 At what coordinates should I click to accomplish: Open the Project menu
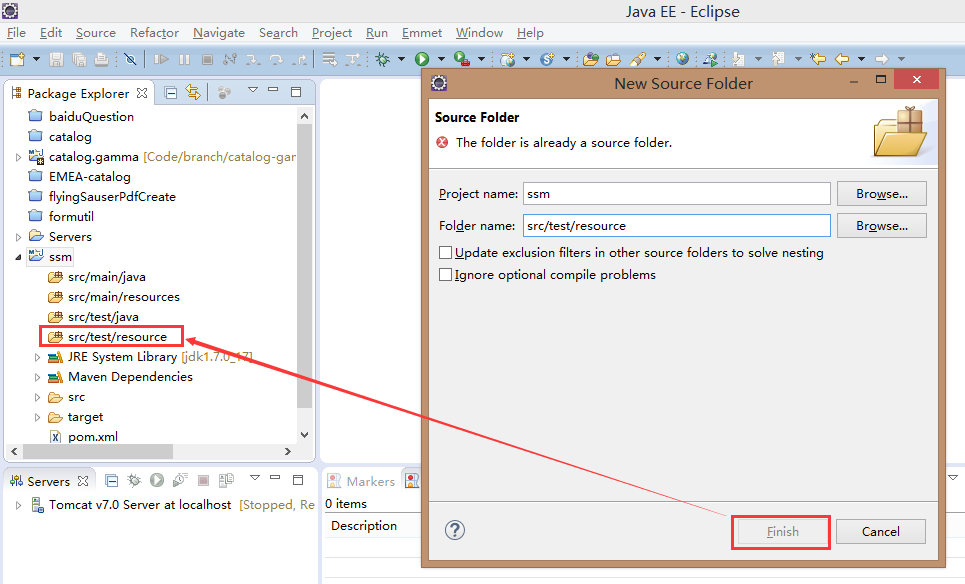[332, 33]
